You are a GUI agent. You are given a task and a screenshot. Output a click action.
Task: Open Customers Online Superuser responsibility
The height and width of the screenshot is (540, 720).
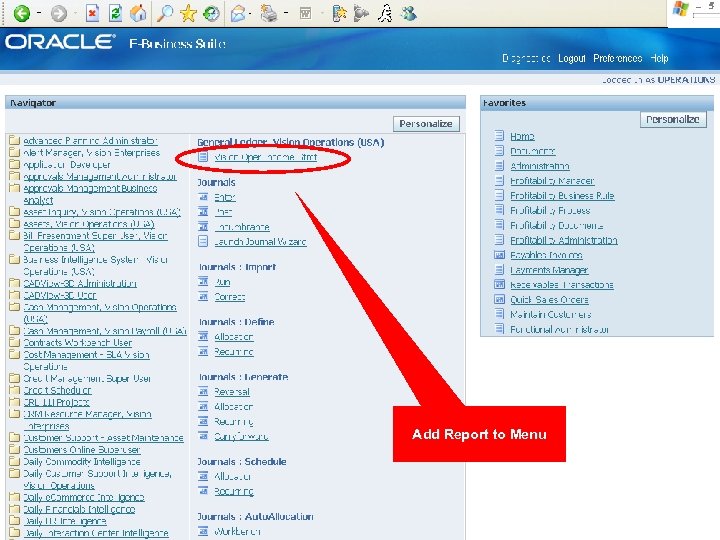click(82, 450)
